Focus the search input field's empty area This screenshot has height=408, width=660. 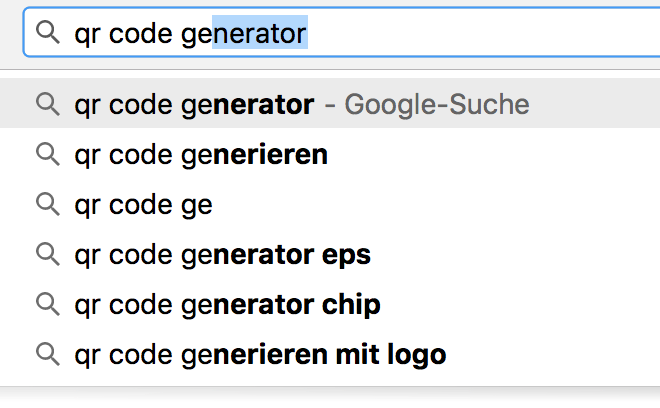[x=480, y=34]
